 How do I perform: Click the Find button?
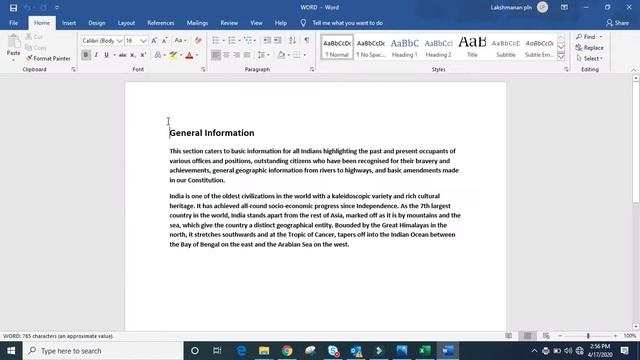[x=587, y=37]
